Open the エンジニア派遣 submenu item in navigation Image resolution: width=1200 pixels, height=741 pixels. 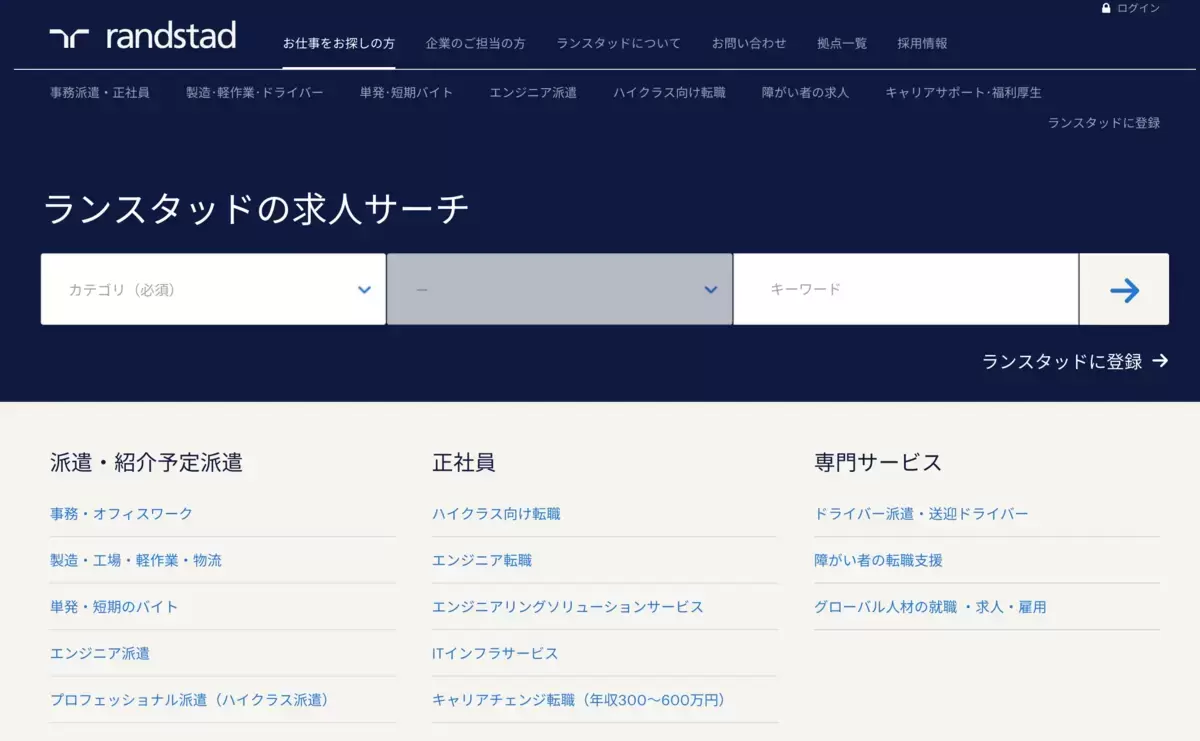533,93
